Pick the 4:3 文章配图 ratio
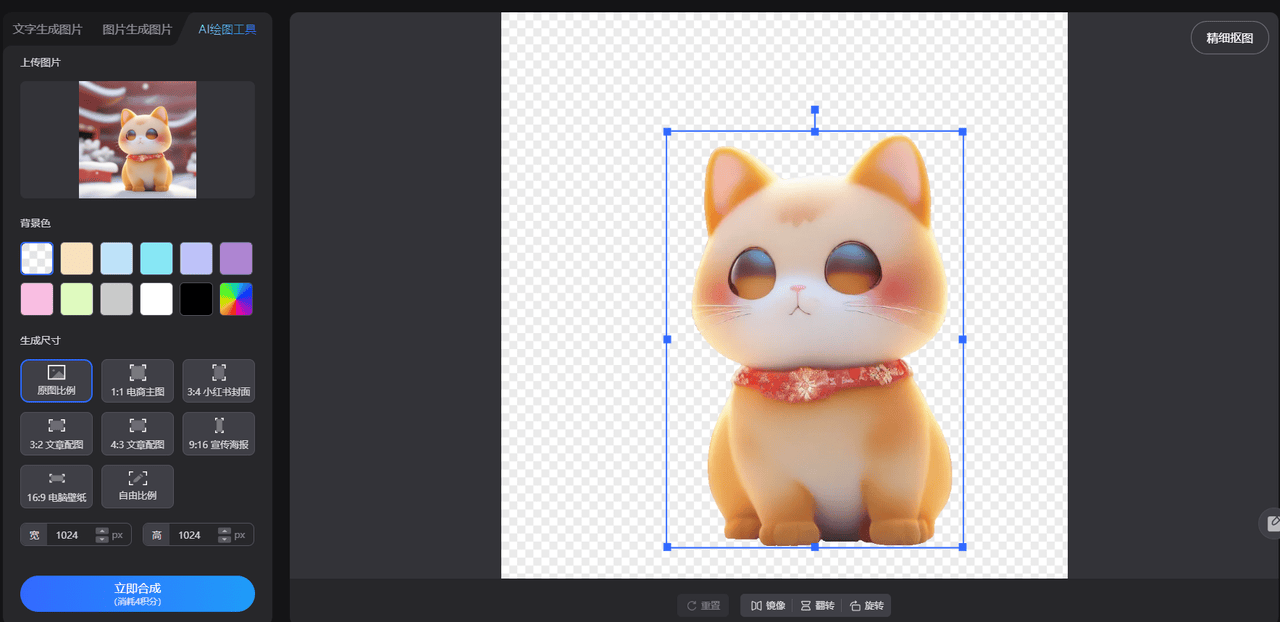The width and height of the screenshot is (1280, 622). [x=137, y=433]
